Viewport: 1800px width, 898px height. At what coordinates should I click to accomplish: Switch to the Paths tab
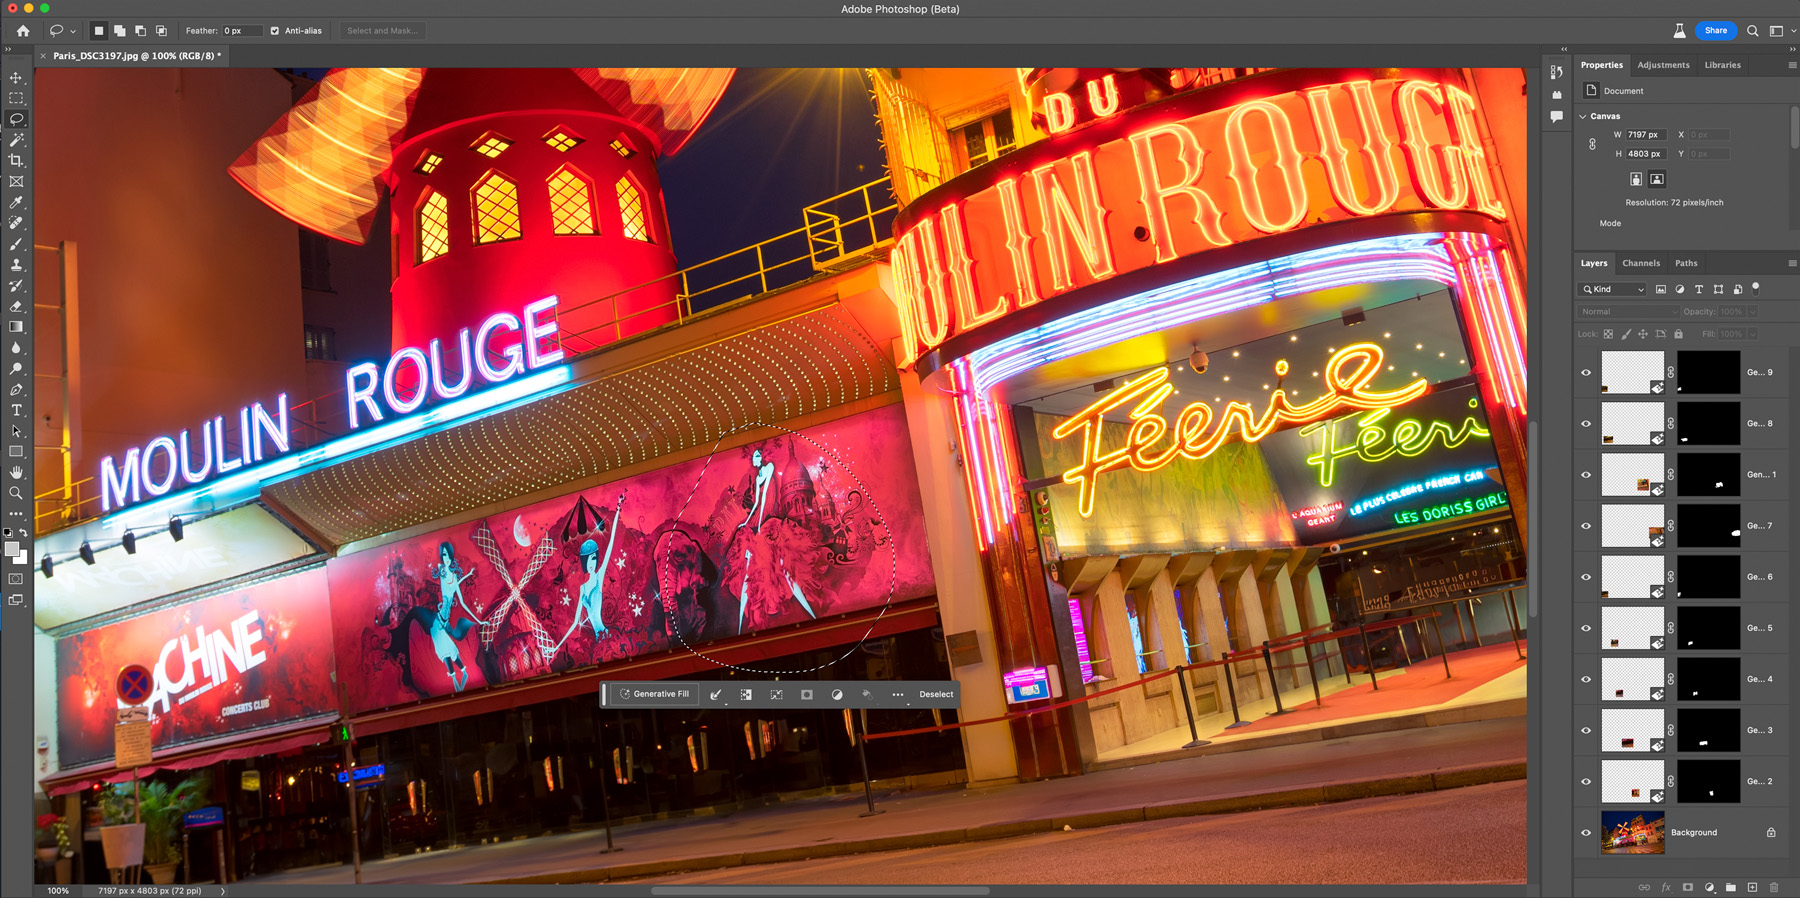pyautogui.click(x=1686, y=263)
